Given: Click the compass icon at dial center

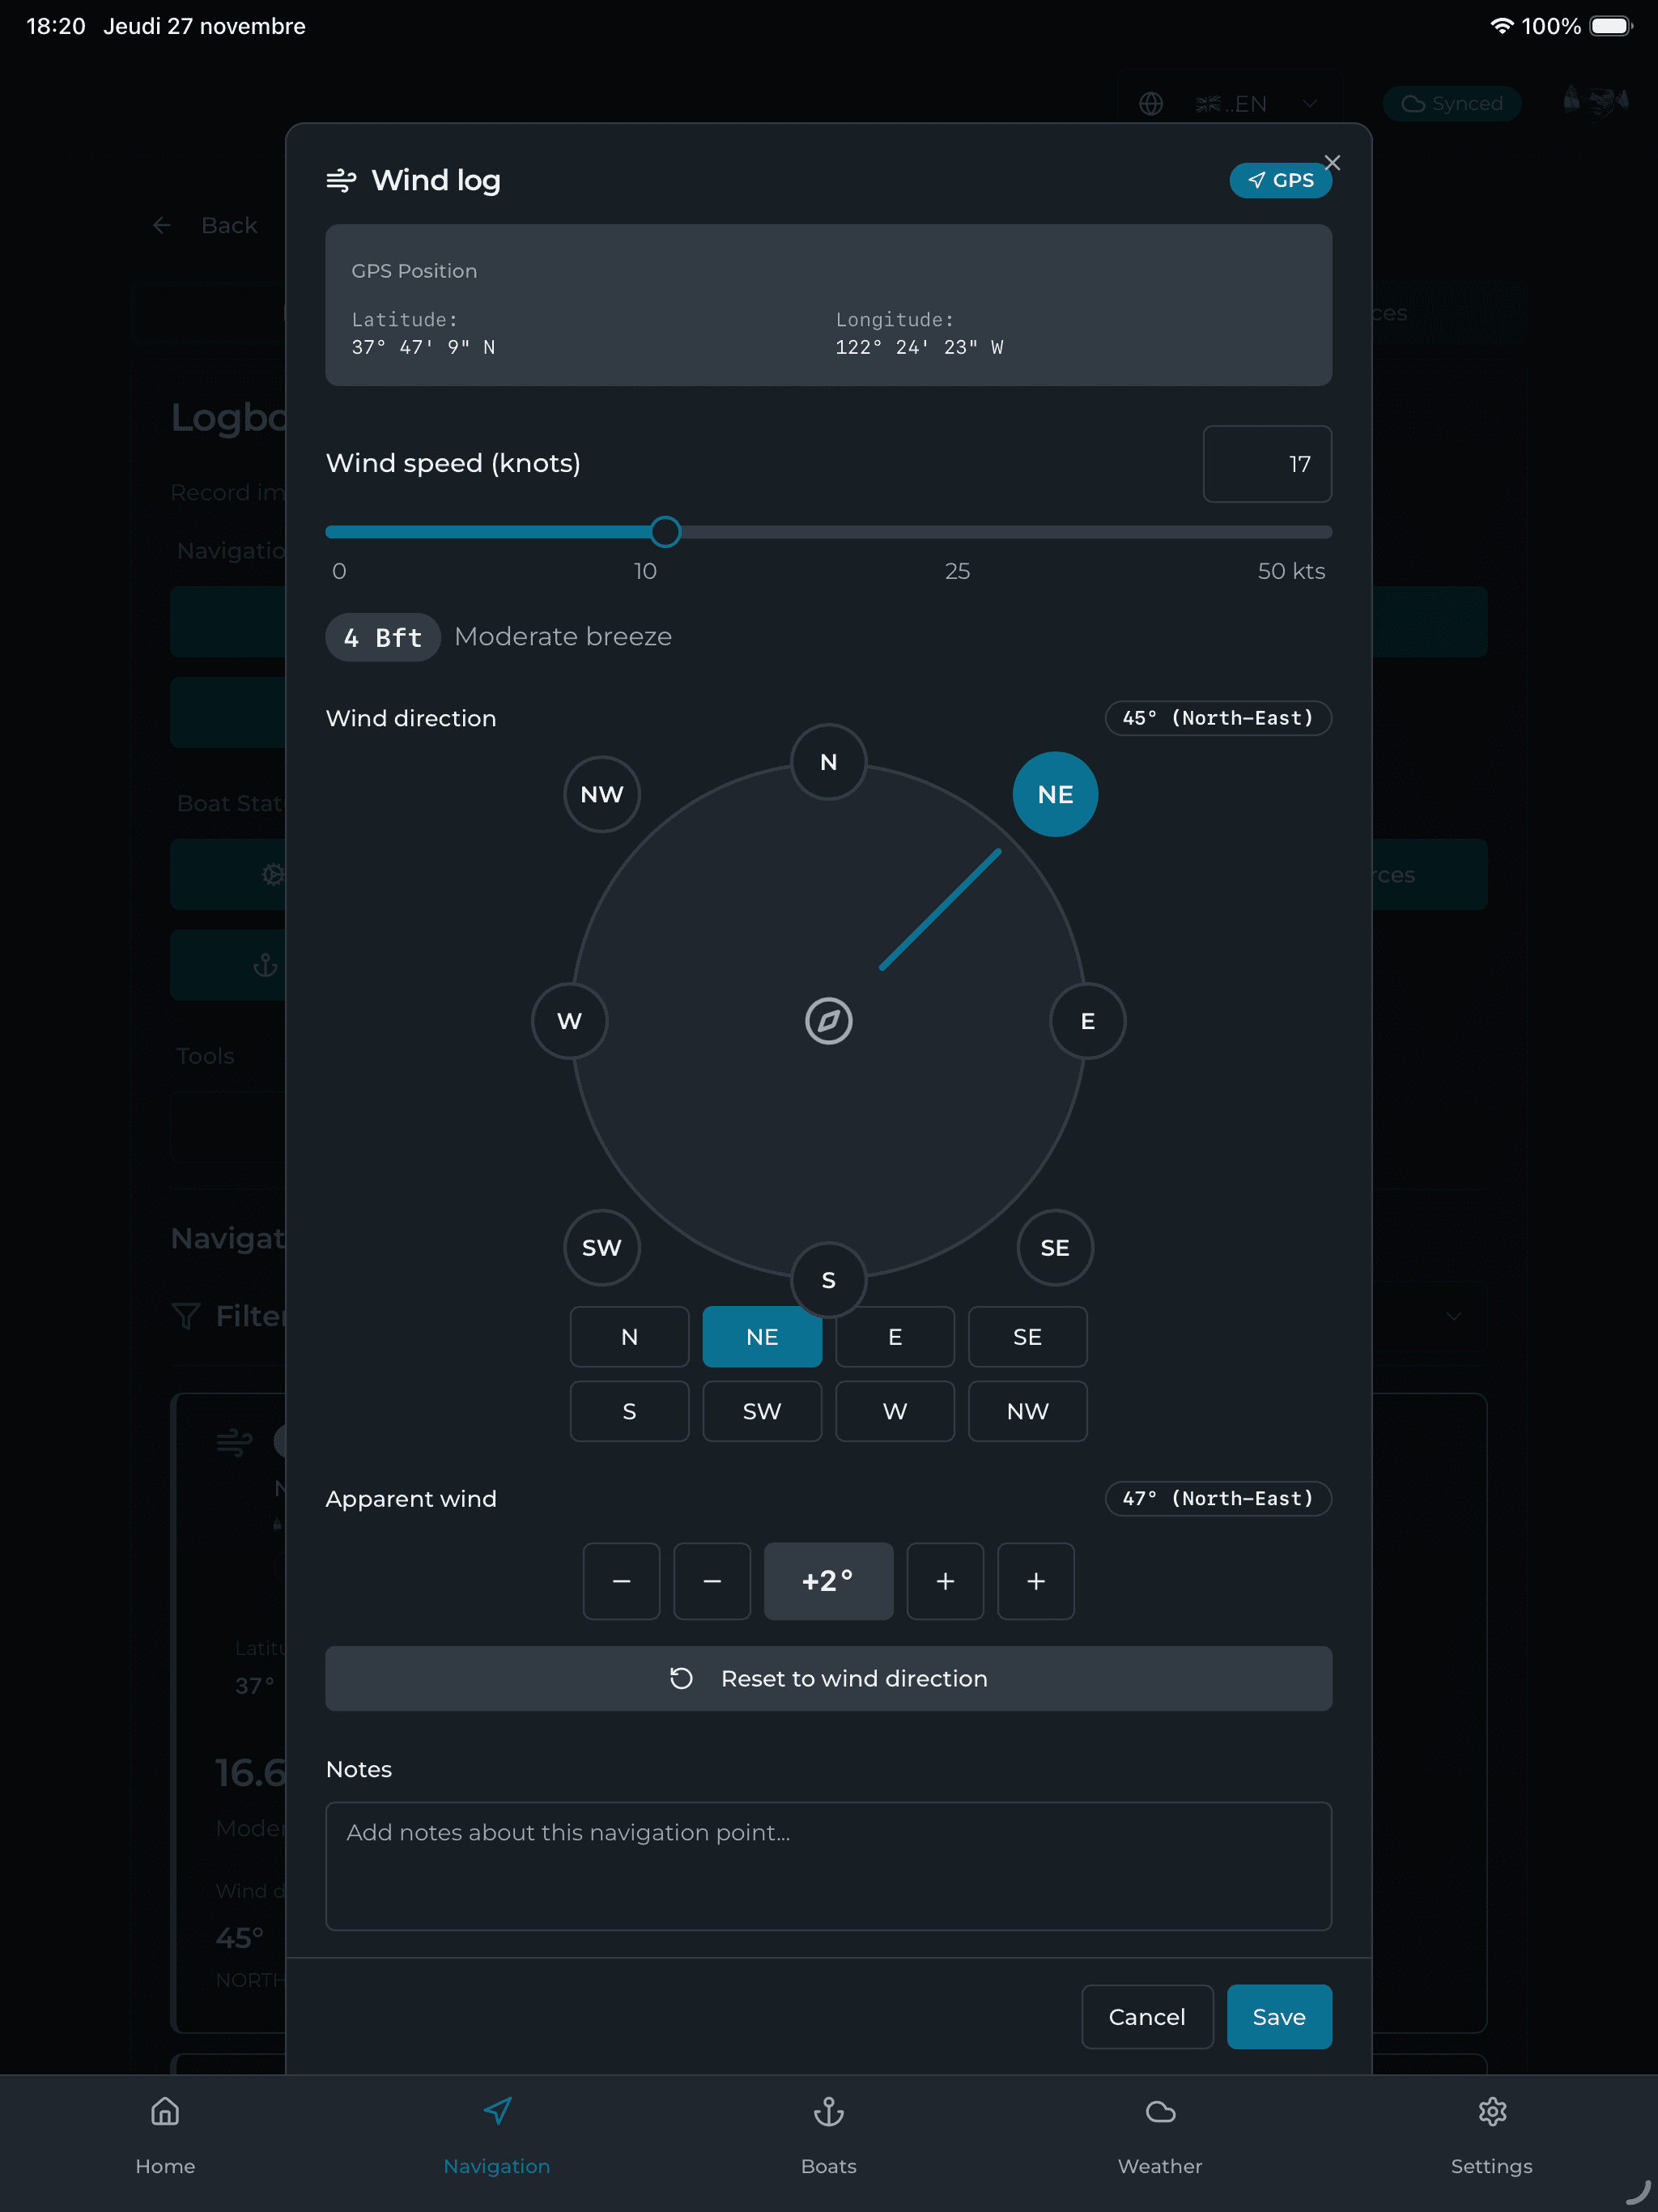Looking at the screenshot, I should pyautogui.click(x=828, y=1021).
